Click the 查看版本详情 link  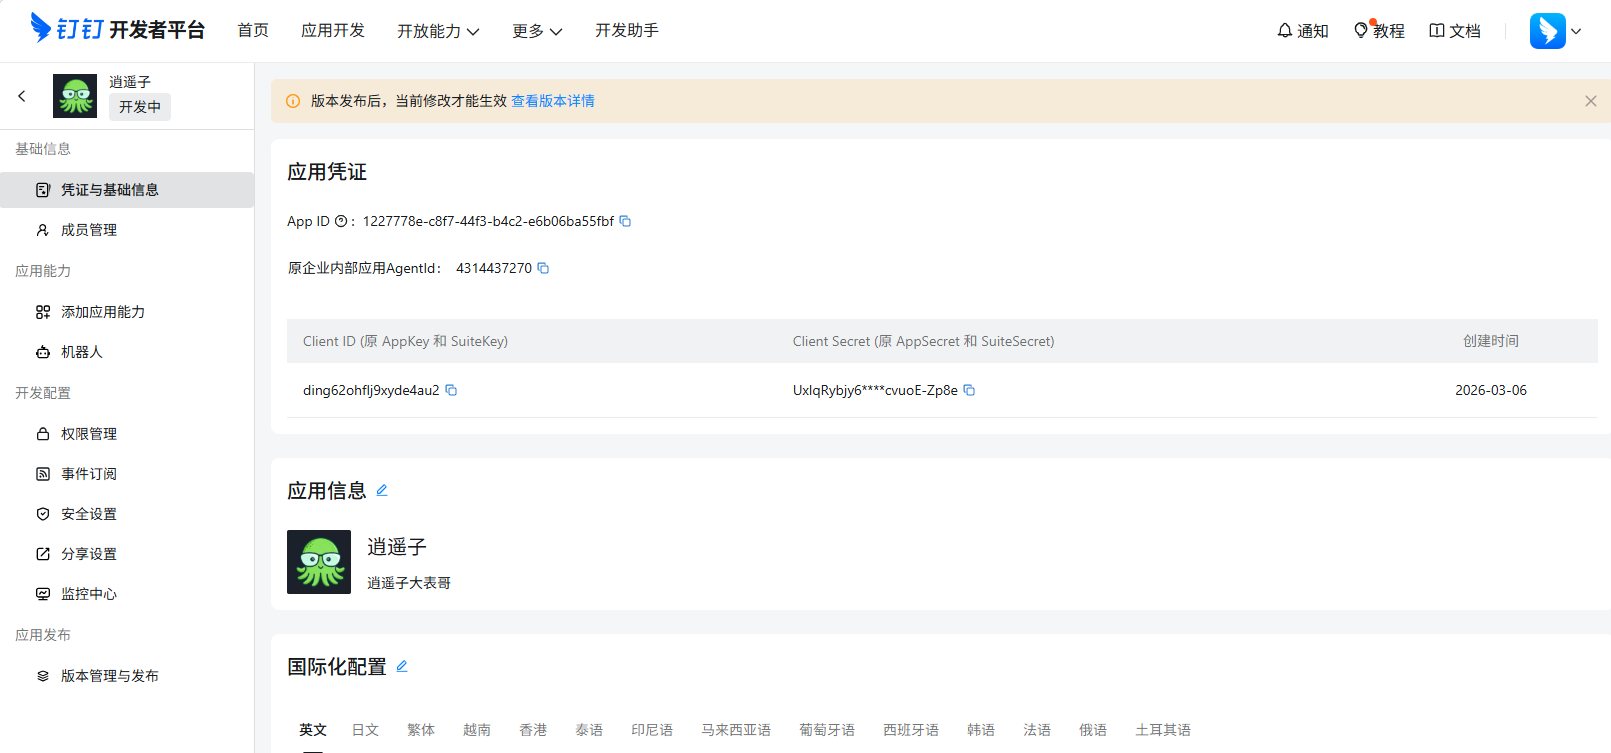pos(553,101)
